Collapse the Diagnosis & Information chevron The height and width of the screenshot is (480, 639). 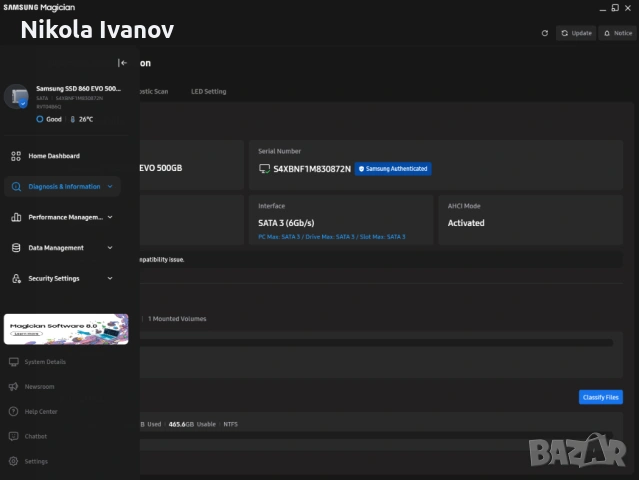click(x=111, y=186)
